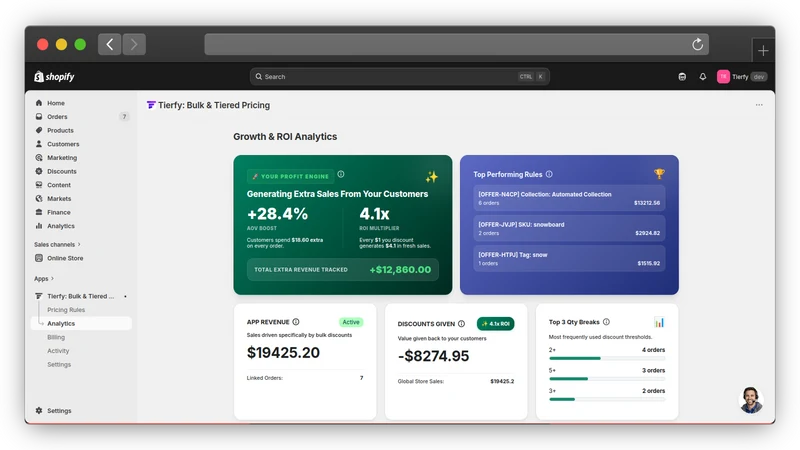This screenshot has width=800, height=450.
Task: Click the Tierfy app title icon
Action: tap(151, 105)
